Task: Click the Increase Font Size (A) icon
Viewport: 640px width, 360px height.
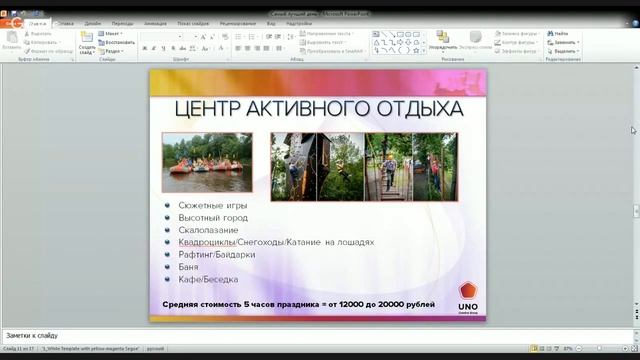Action: (x=203, y=37)
